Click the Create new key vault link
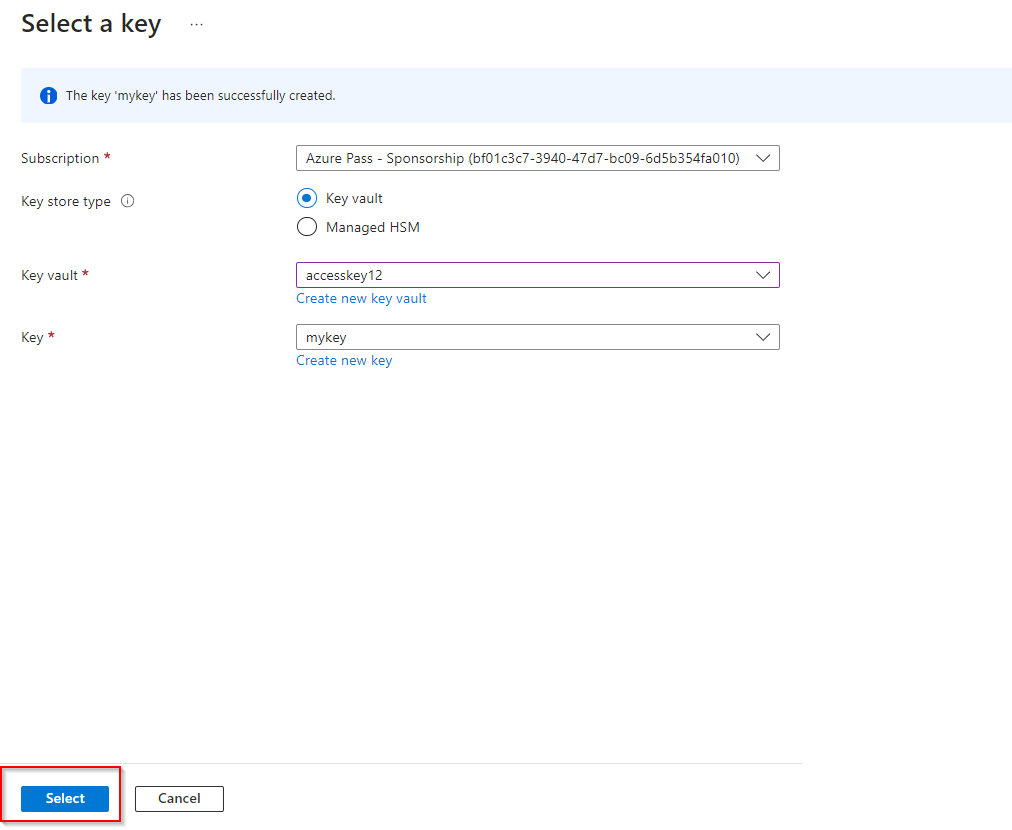Viewport: 1012px width, 830px height. [361, 298]
